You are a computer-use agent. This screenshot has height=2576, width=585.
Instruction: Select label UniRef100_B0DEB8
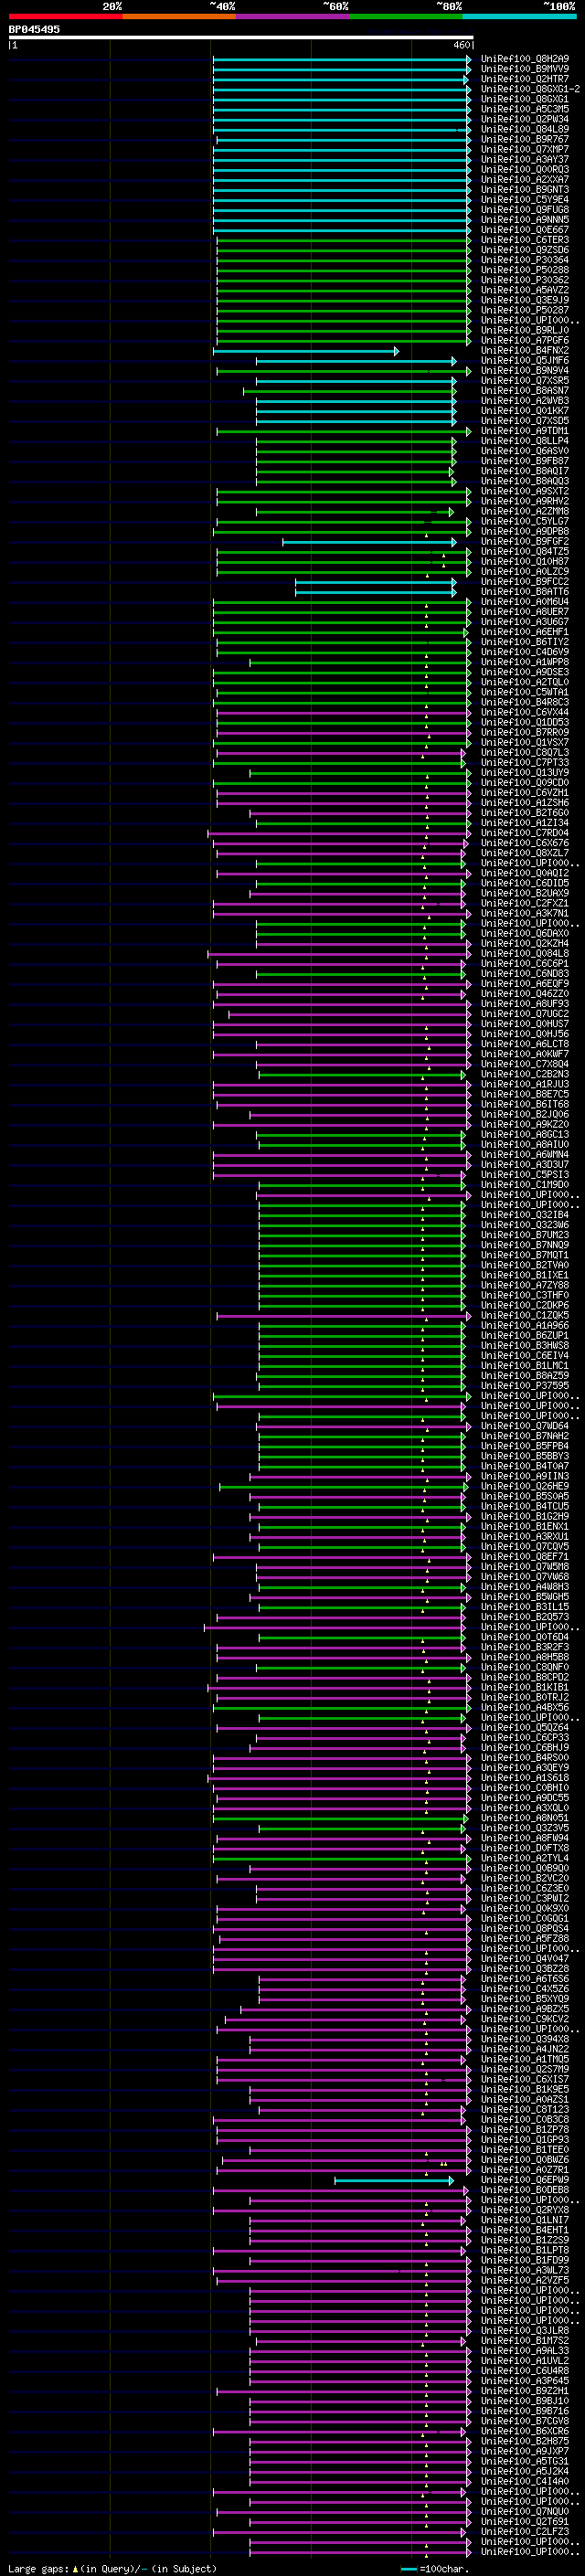coord(525,2190)
